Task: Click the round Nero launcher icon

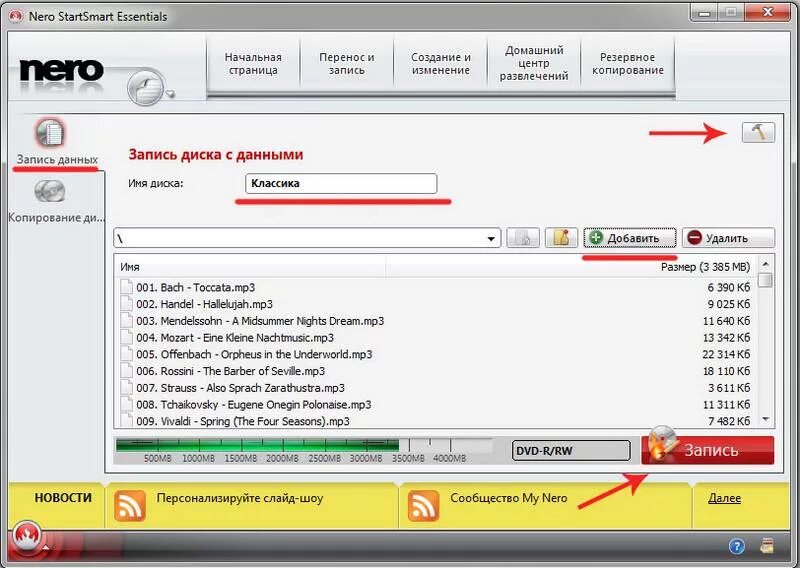Action: click(x=145, y=87)
